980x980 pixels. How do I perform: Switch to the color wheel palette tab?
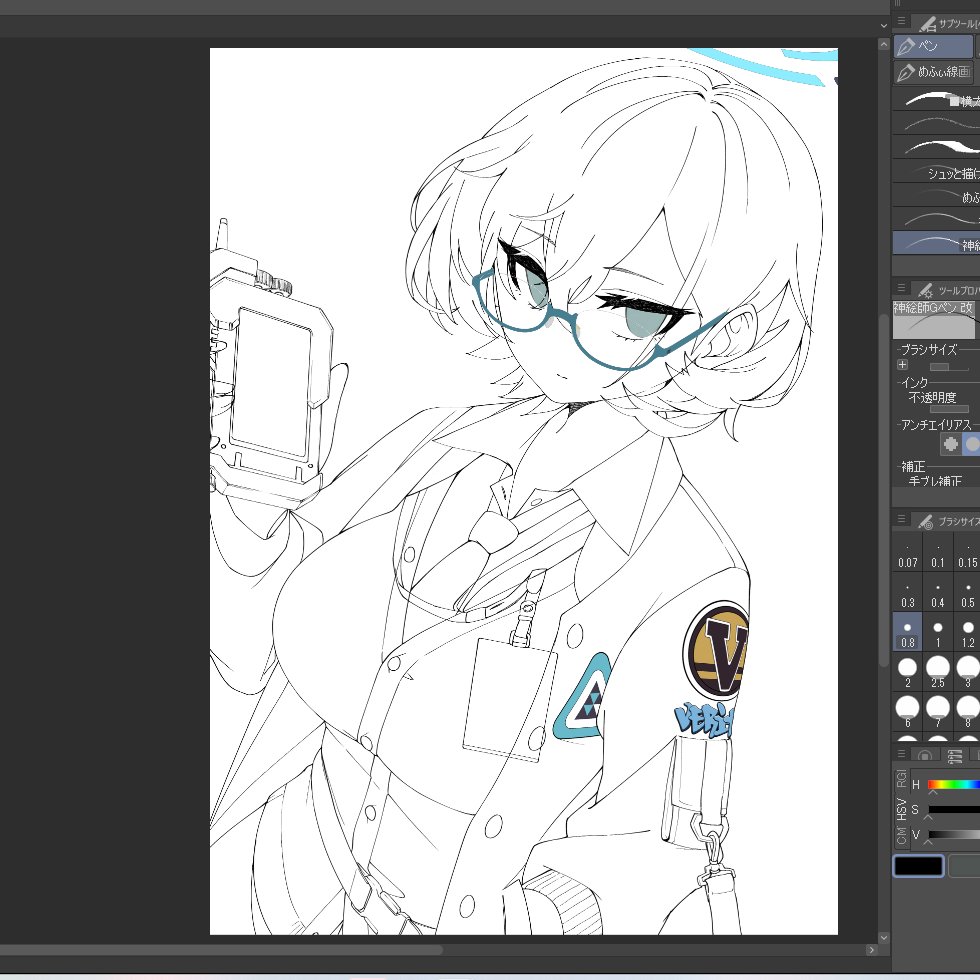point(926,756)
